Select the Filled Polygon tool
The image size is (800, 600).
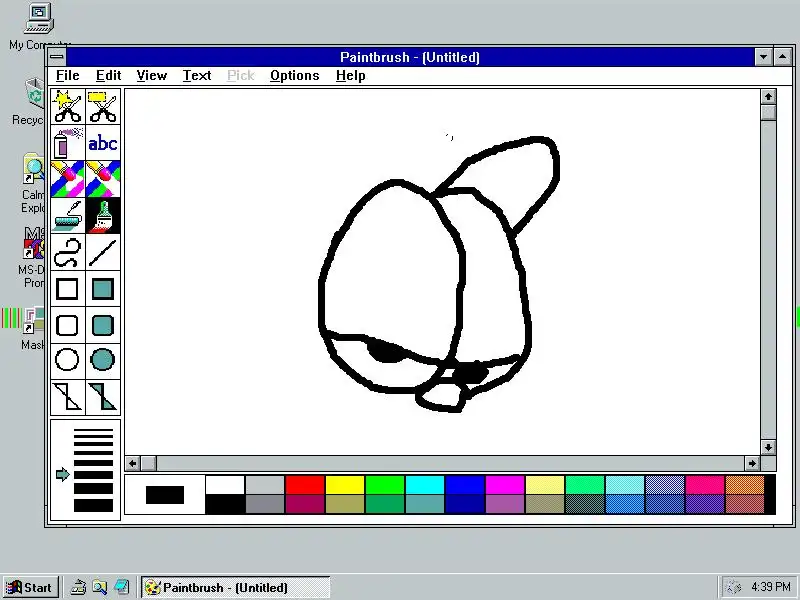click(x=103, y=397)
